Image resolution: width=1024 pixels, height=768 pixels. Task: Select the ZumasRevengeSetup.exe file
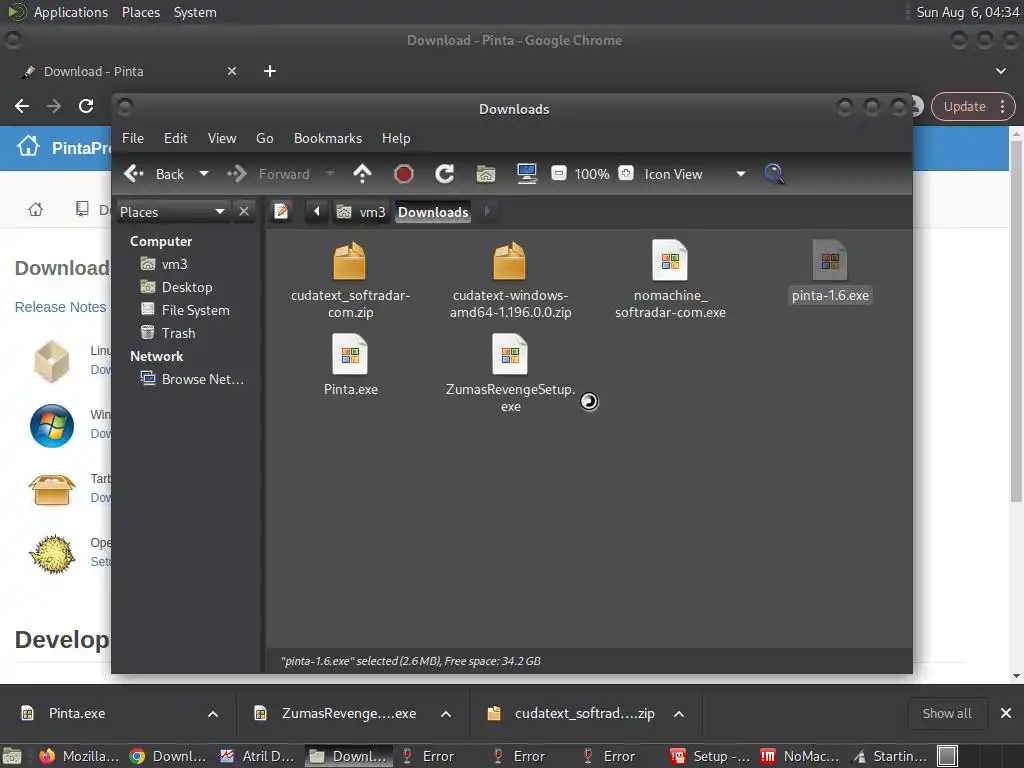(510, 374)
